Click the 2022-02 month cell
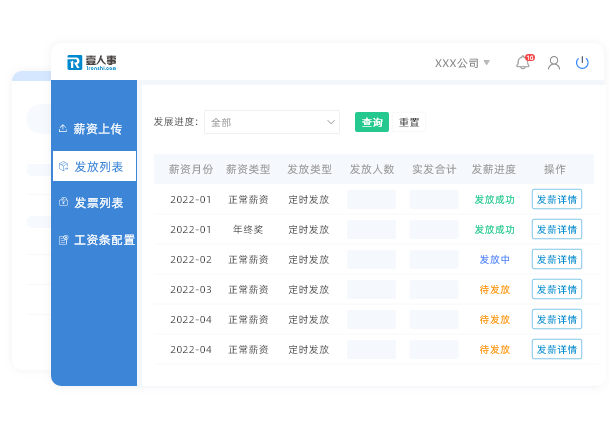The image size is (610, 430). (191, 260)
